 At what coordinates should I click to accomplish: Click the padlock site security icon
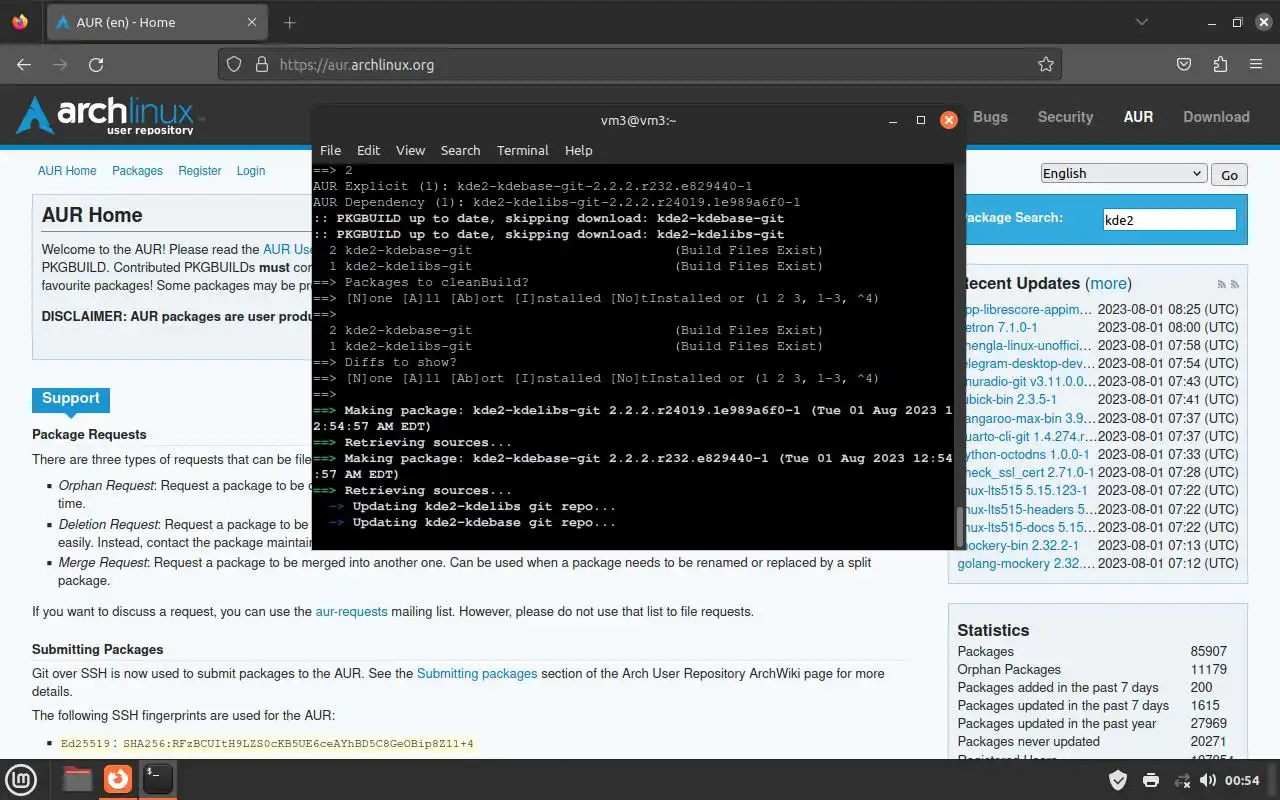coord(262,64)
